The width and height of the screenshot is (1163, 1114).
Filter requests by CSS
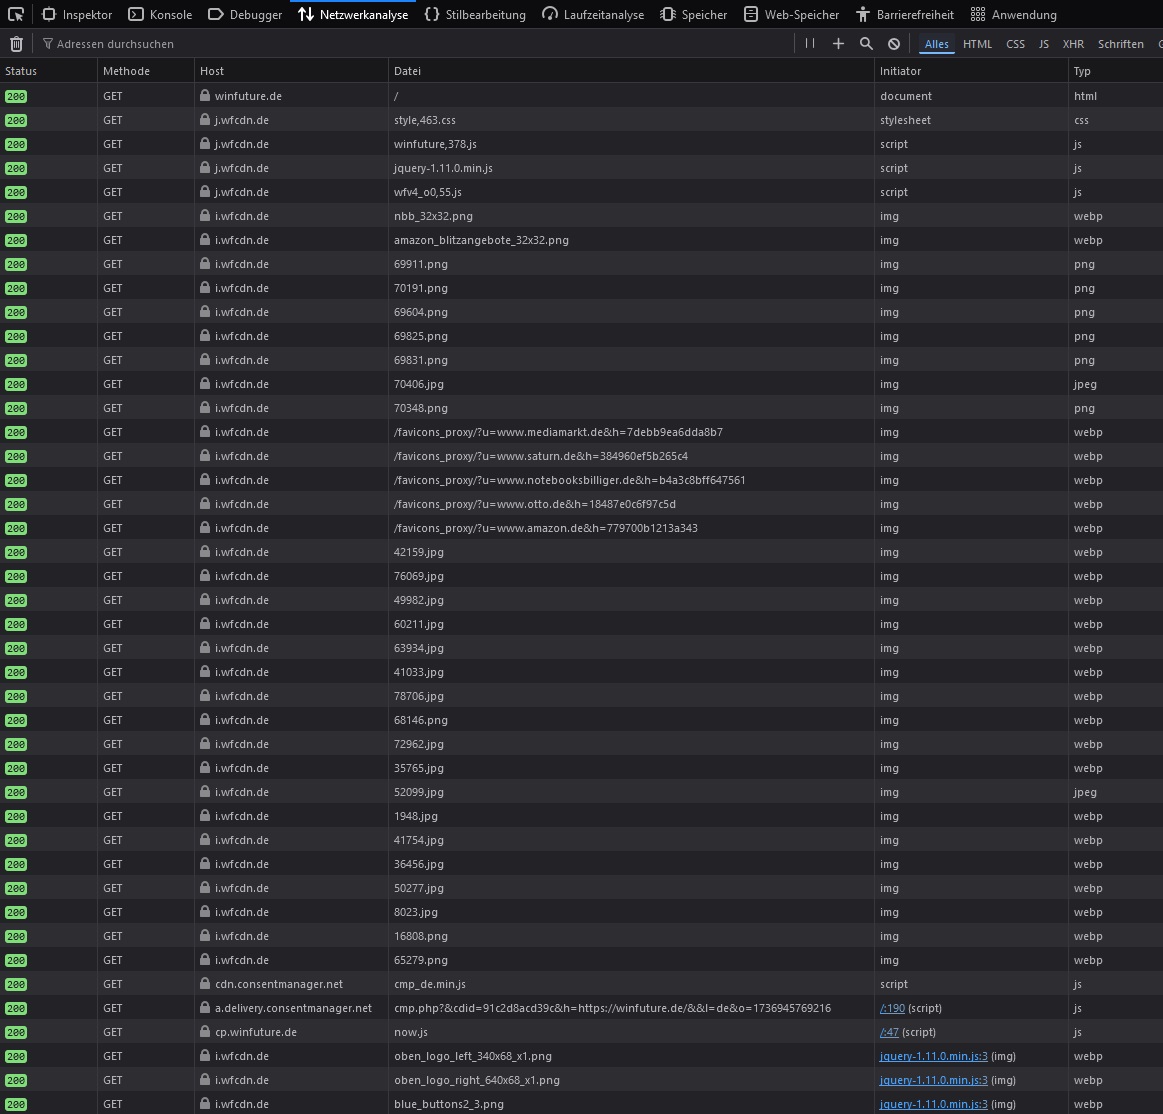[1015, 44]
